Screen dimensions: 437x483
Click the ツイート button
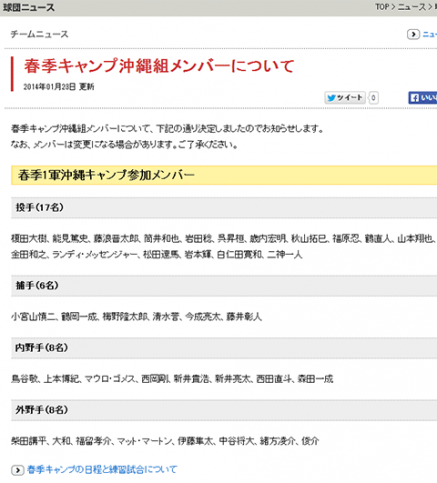tap(345, 98)
